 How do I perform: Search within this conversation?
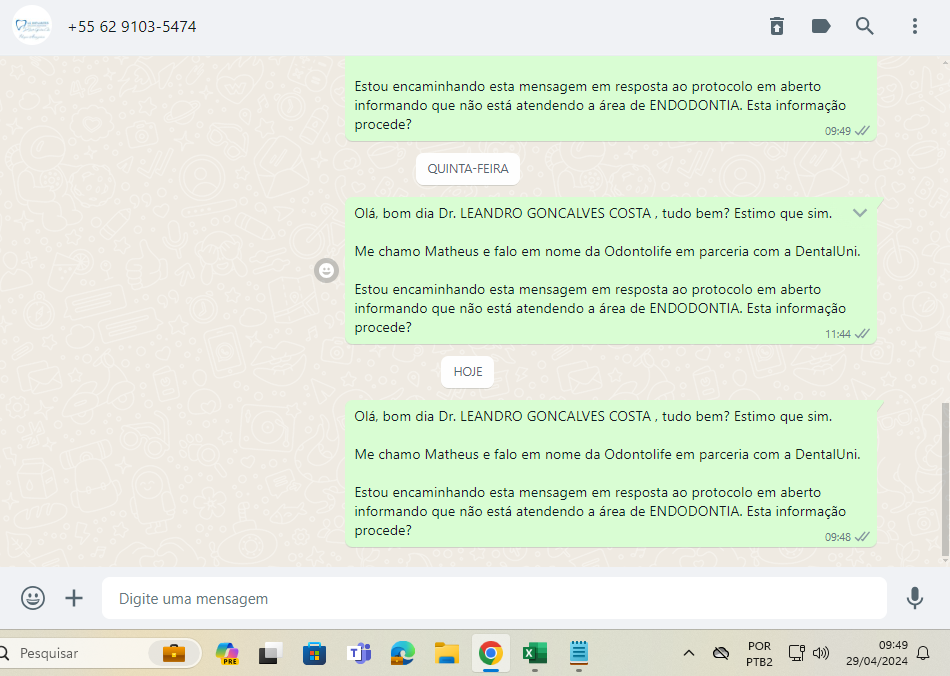pyautogui.click(x=865, y=27)
